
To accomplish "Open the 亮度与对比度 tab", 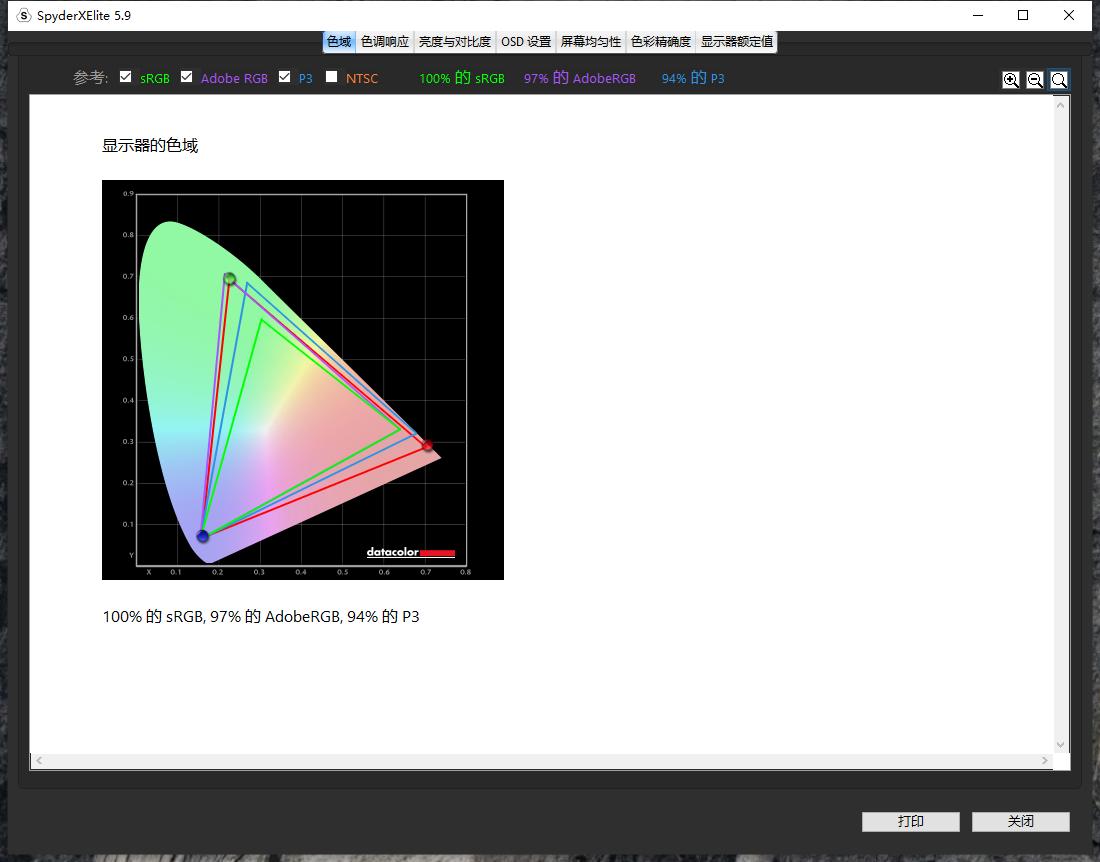I will (x=455, y=42).
